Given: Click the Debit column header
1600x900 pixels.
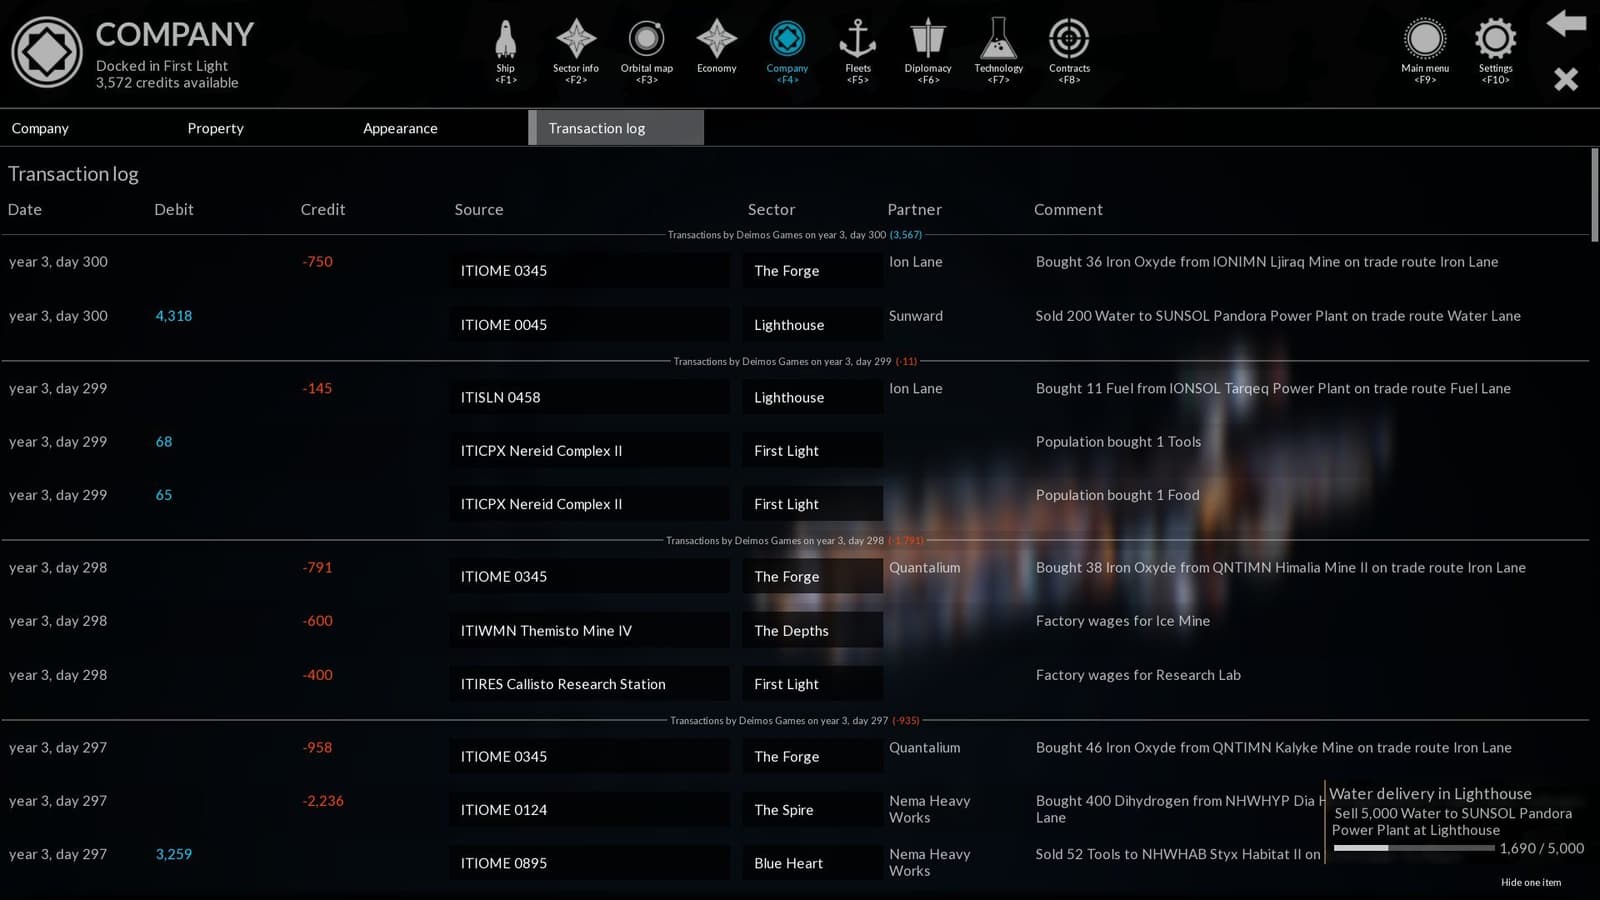Looking at the screenshot, I should 174,209.
